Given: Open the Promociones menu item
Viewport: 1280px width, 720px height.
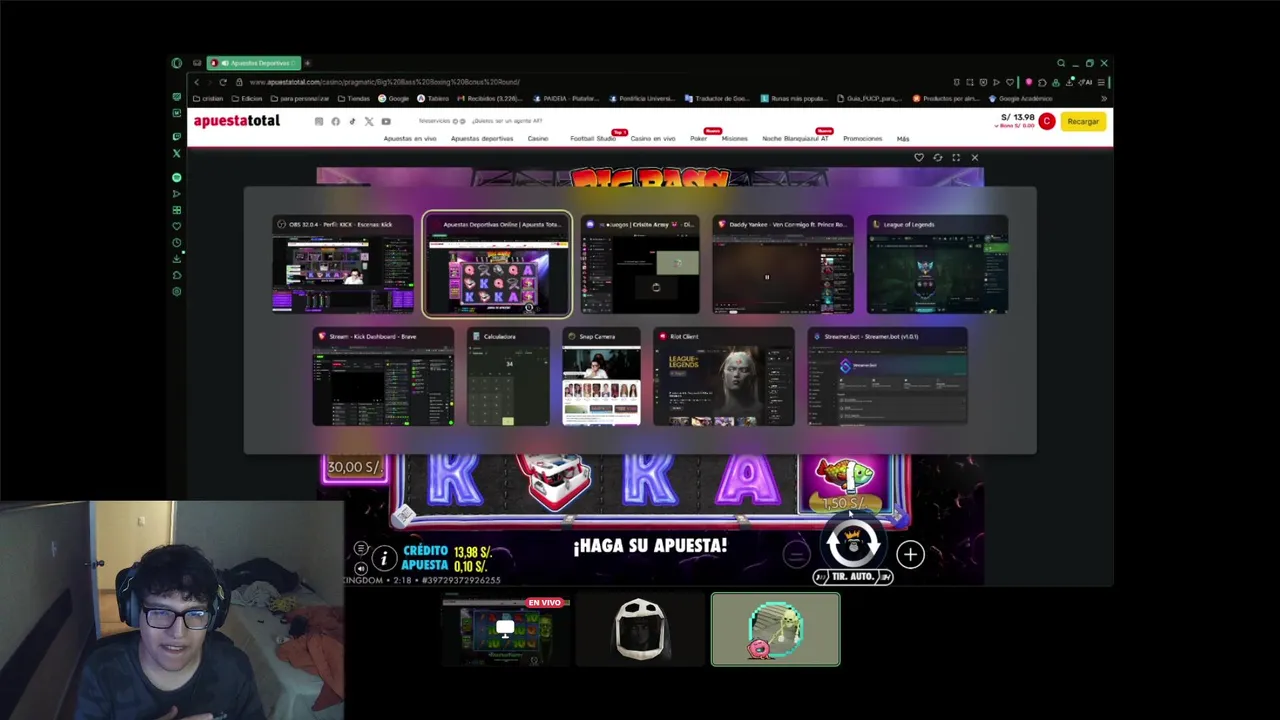Looking at the screenshot, I should (x=862, y=139).
